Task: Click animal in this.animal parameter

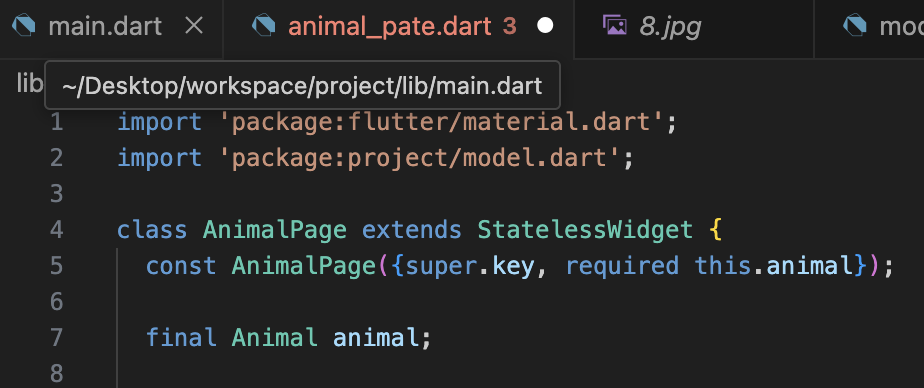Action: coord(810,267)
